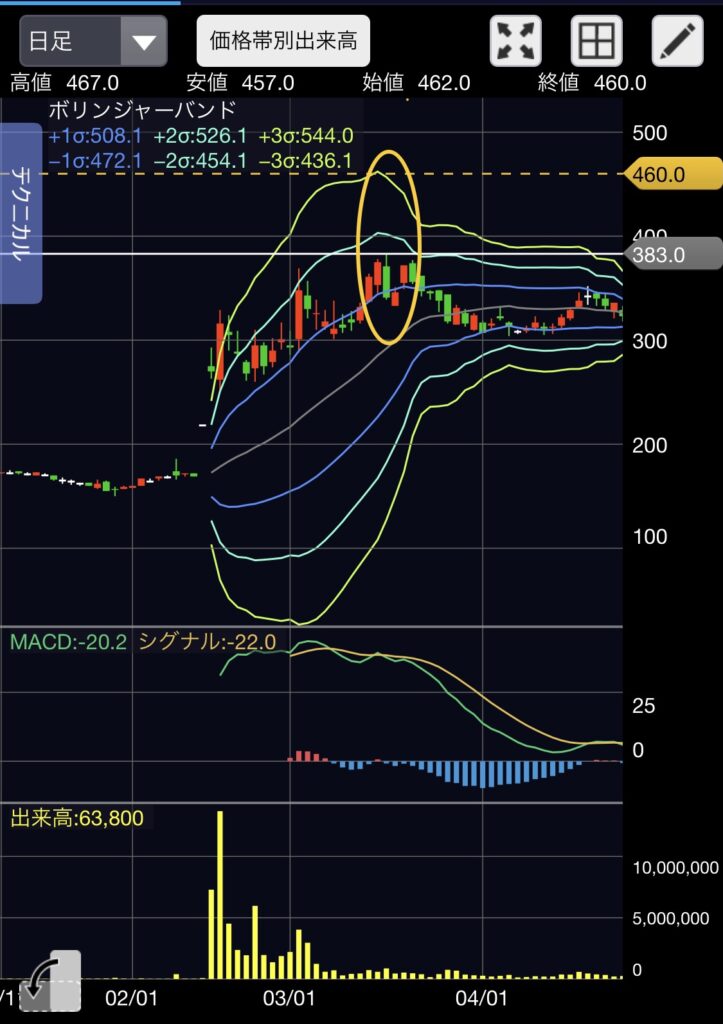This screenshot has height=1024, width=723.
Task: Tap the 価格帯別出来高 button
Action: click(283, 40)
